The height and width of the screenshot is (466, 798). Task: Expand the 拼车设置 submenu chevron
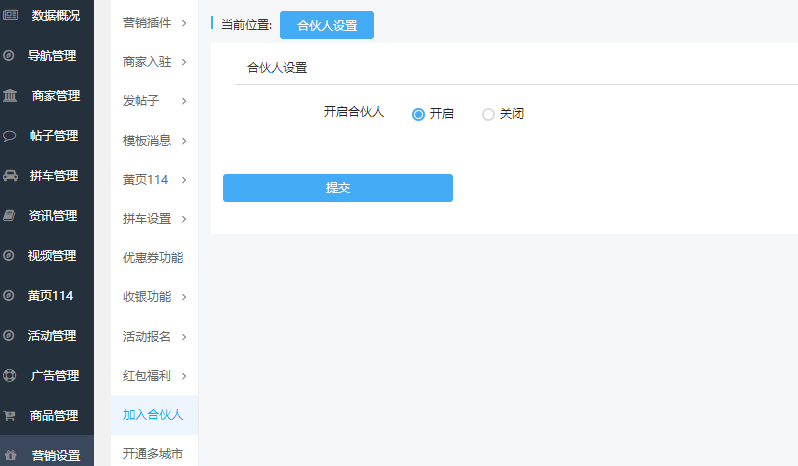point(184,219)
